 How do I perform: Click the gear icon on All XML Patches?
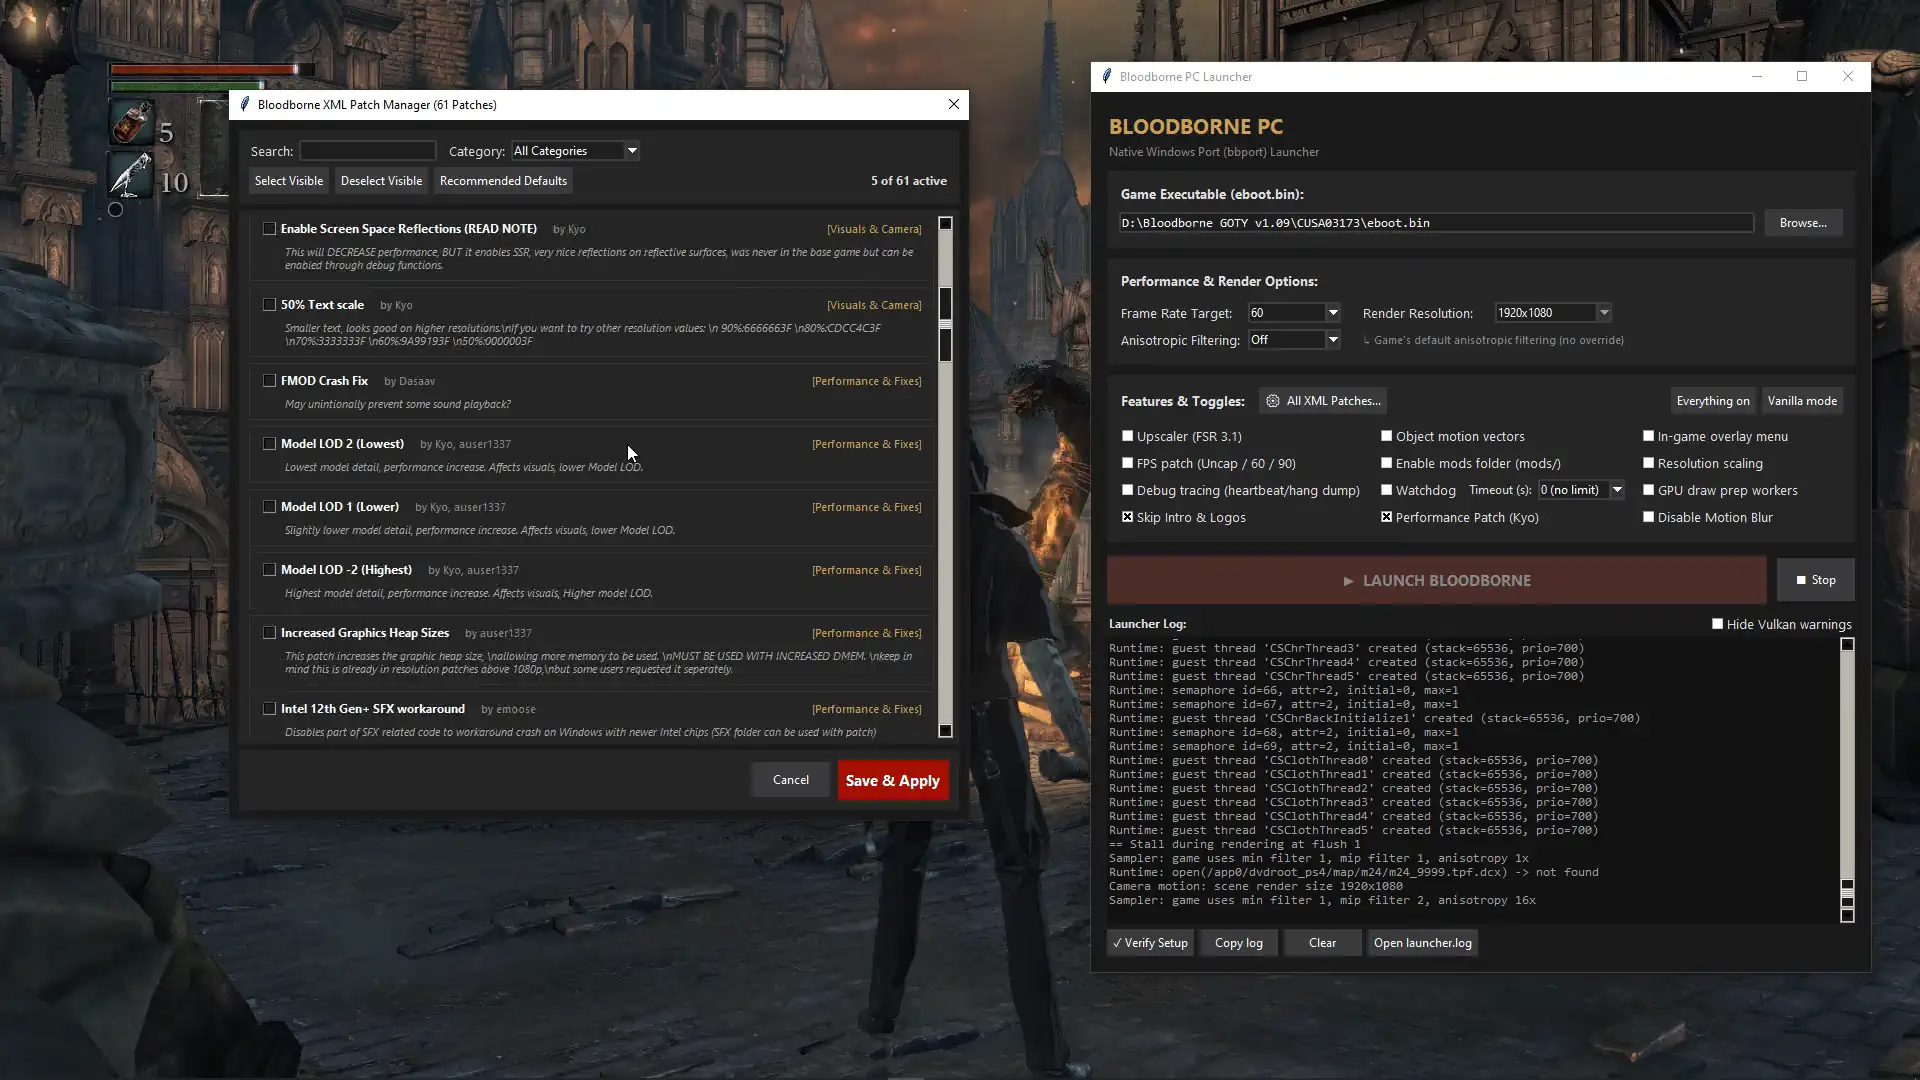(1273, 401)
